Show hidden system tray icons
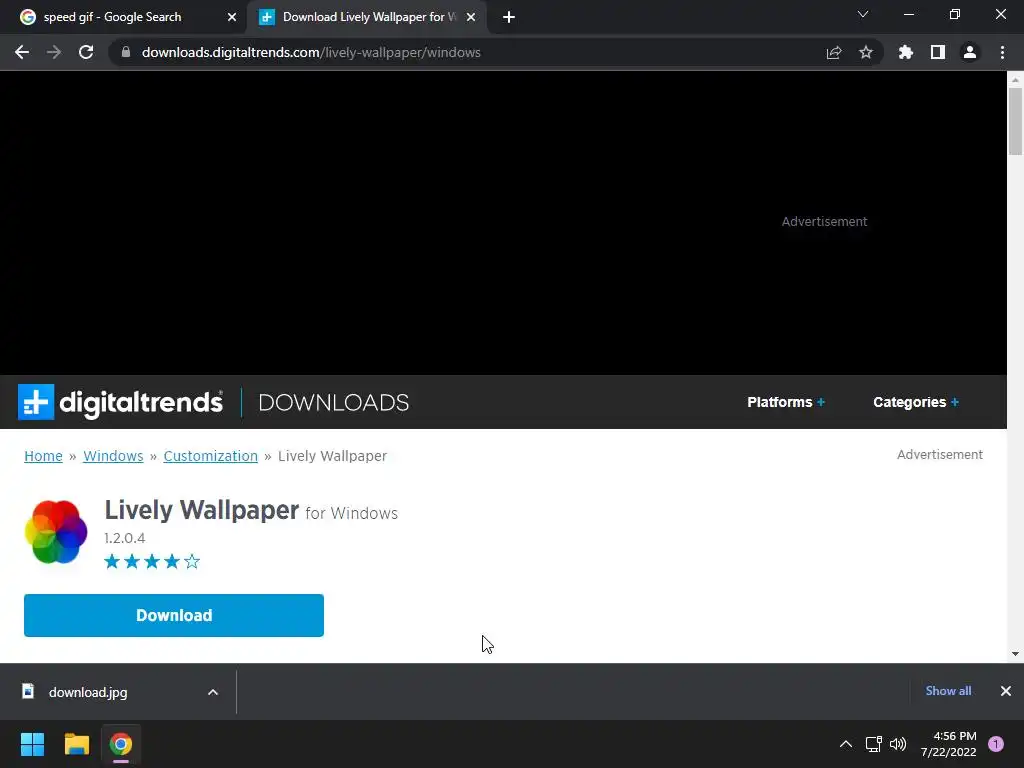Image resolution: width=1024 pixels, height=768 pixels. pyautogui.click(x=846, y=744)
